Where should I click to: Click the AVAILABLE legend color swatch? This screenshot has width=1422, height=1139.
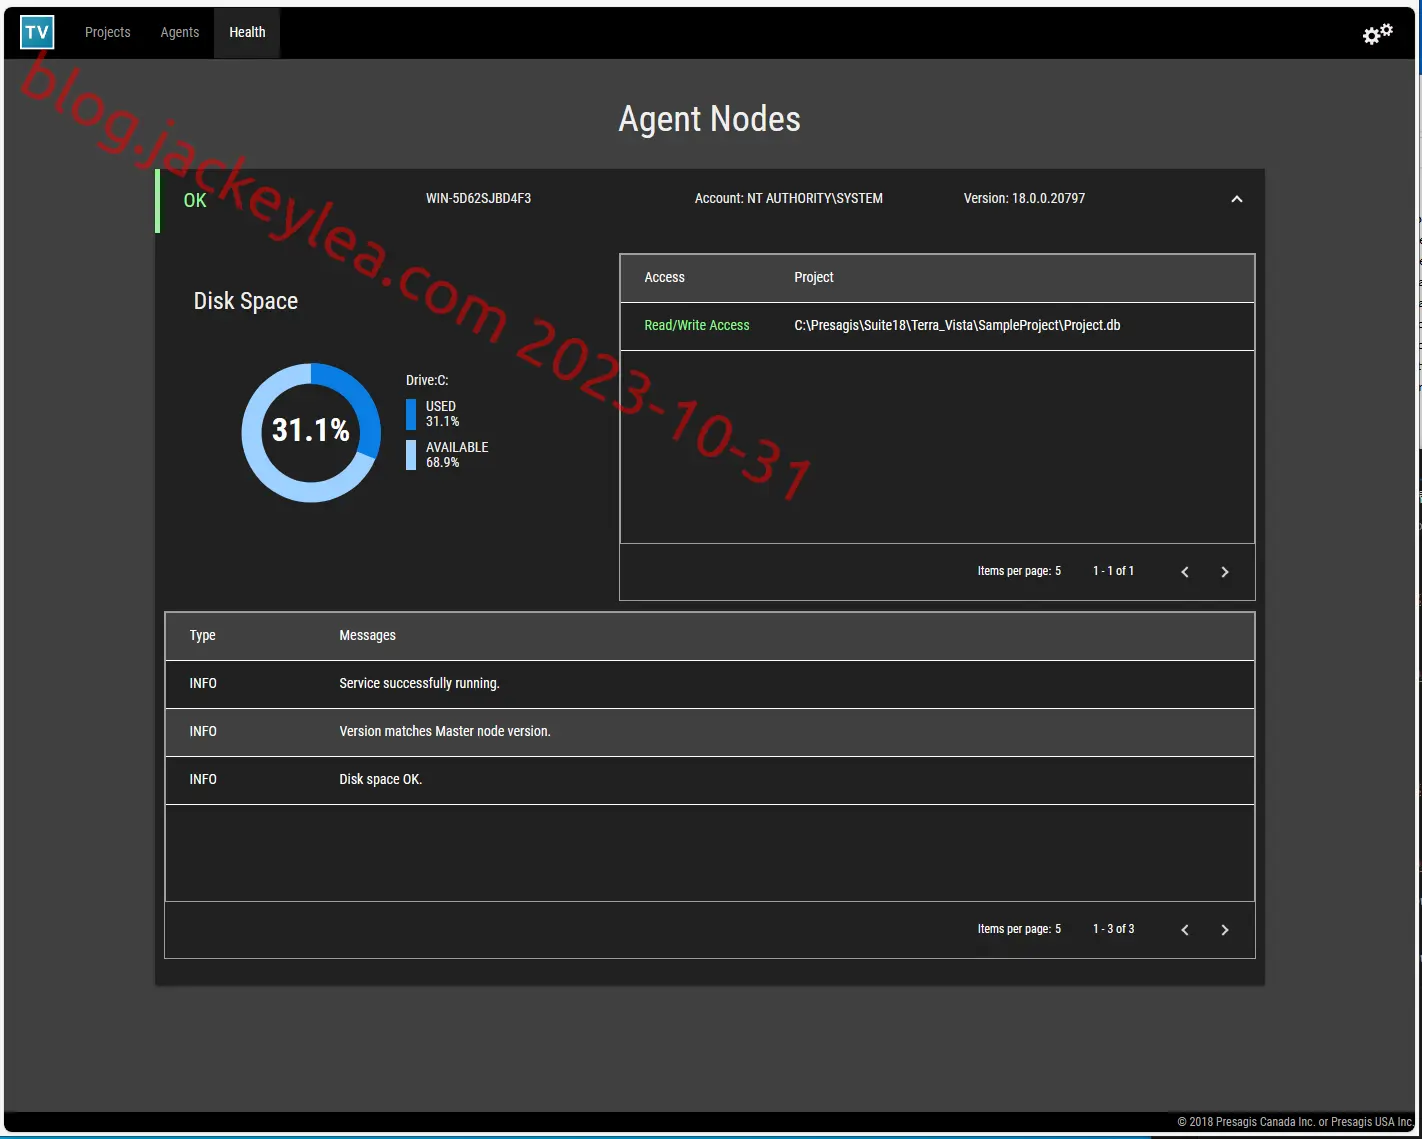coord(411,455)
